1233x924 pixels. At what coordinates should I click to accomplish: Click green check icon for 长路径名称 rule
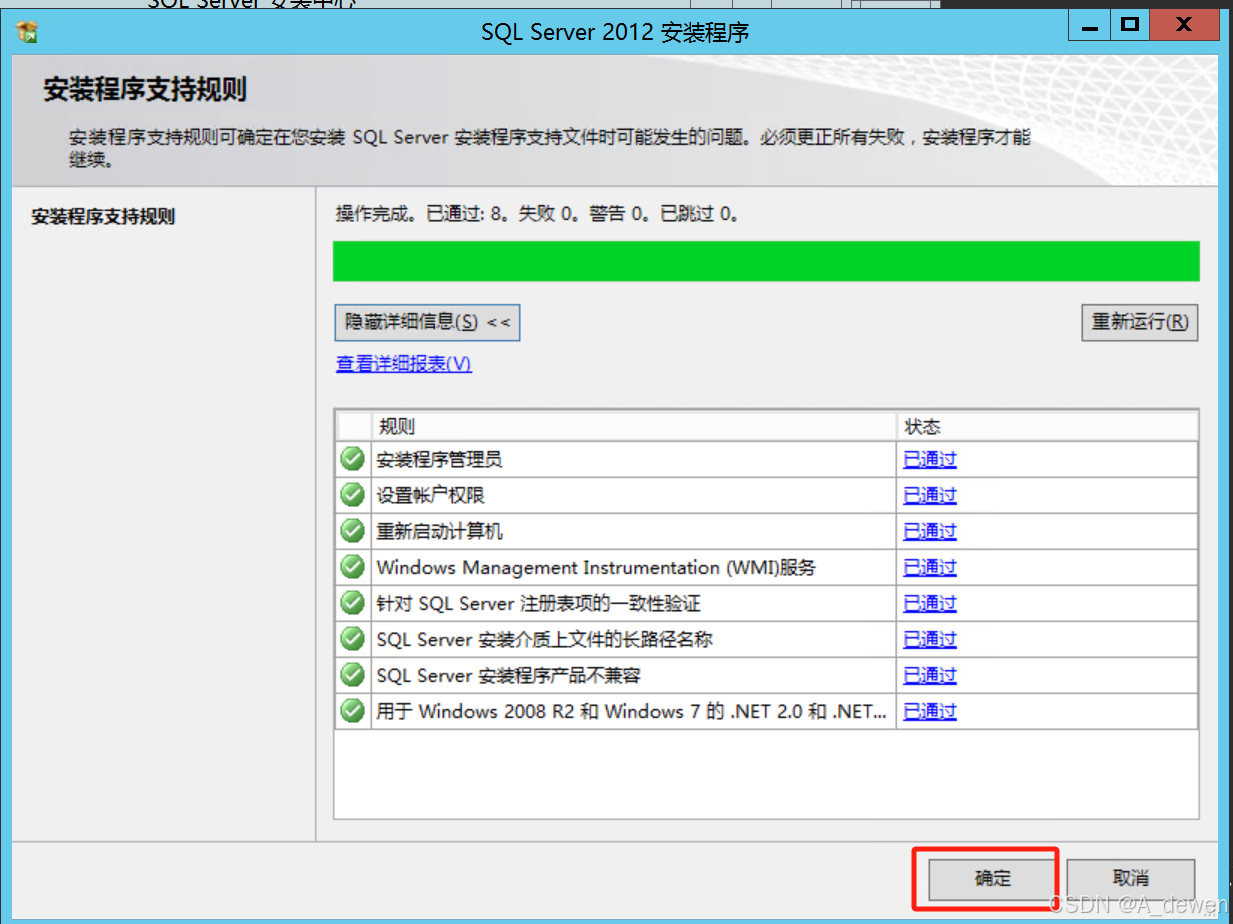point(352,639)
